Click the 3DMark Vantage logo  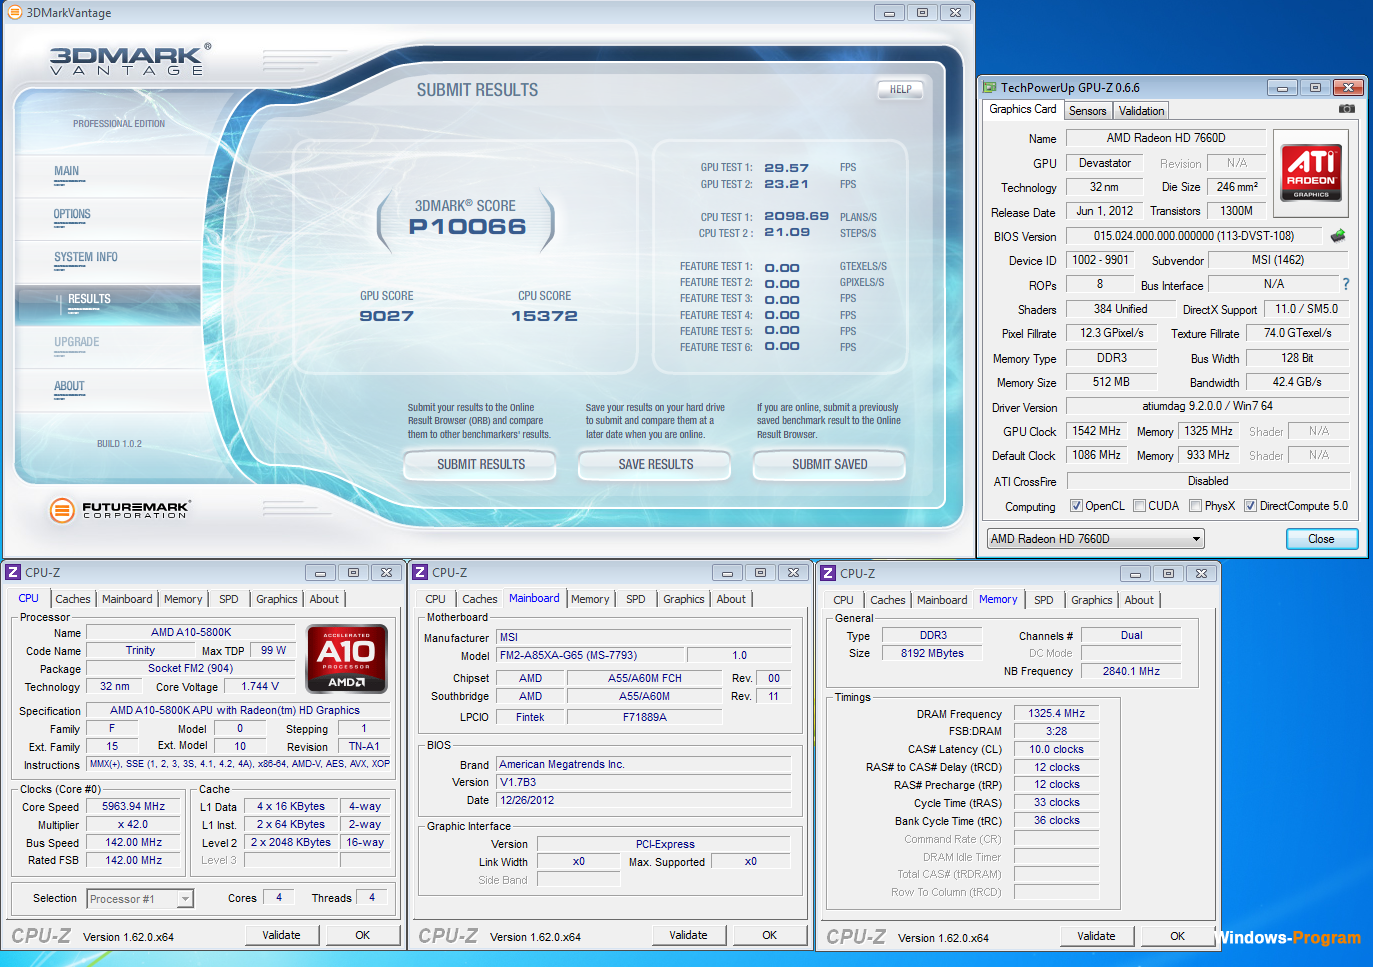(130, 60)
